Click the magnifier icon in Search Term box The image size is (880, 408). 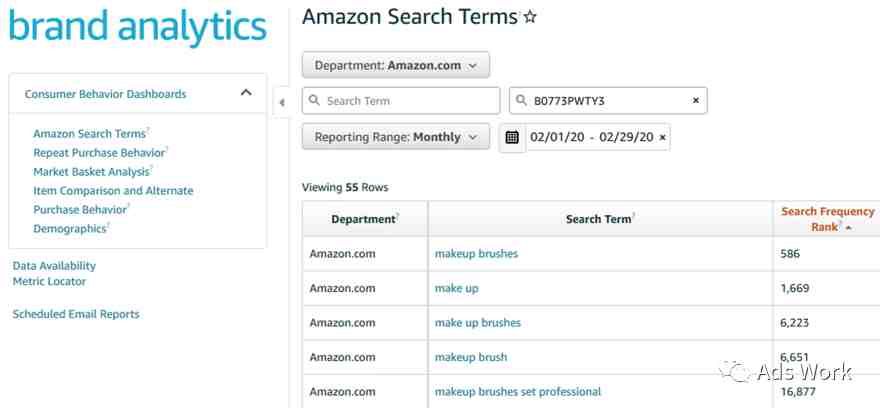314,100
